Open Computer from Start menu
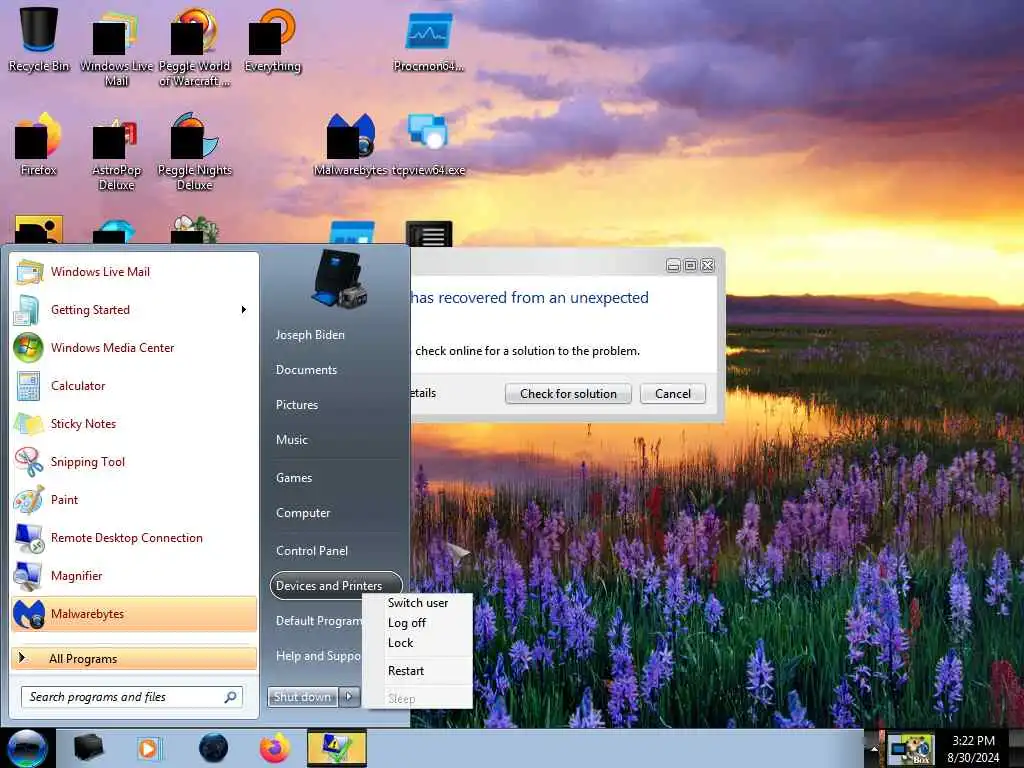 click(303, 513)
